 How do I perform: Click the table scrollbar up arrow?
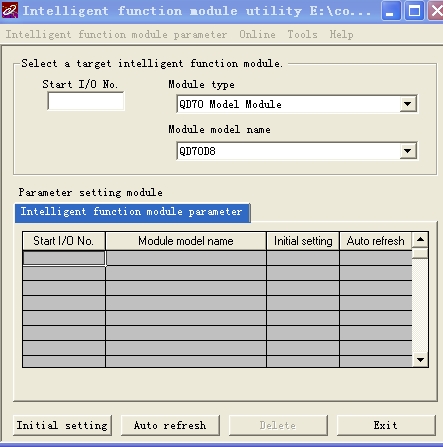point(420,239)
